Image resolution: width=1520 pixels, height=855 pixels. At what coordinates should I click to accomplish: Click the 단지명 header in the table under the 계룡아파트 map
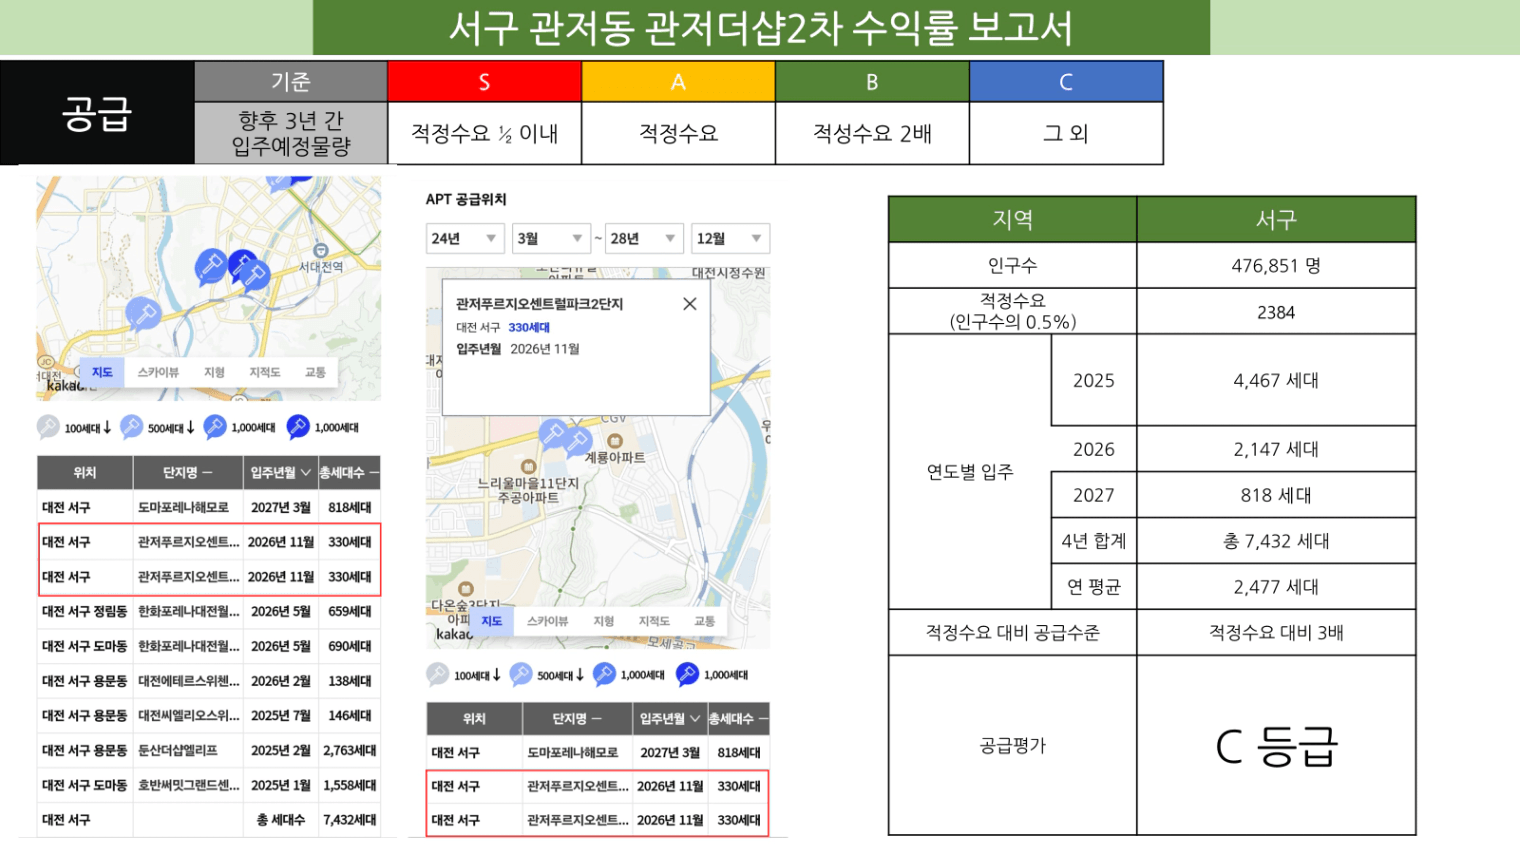[578, 718]
